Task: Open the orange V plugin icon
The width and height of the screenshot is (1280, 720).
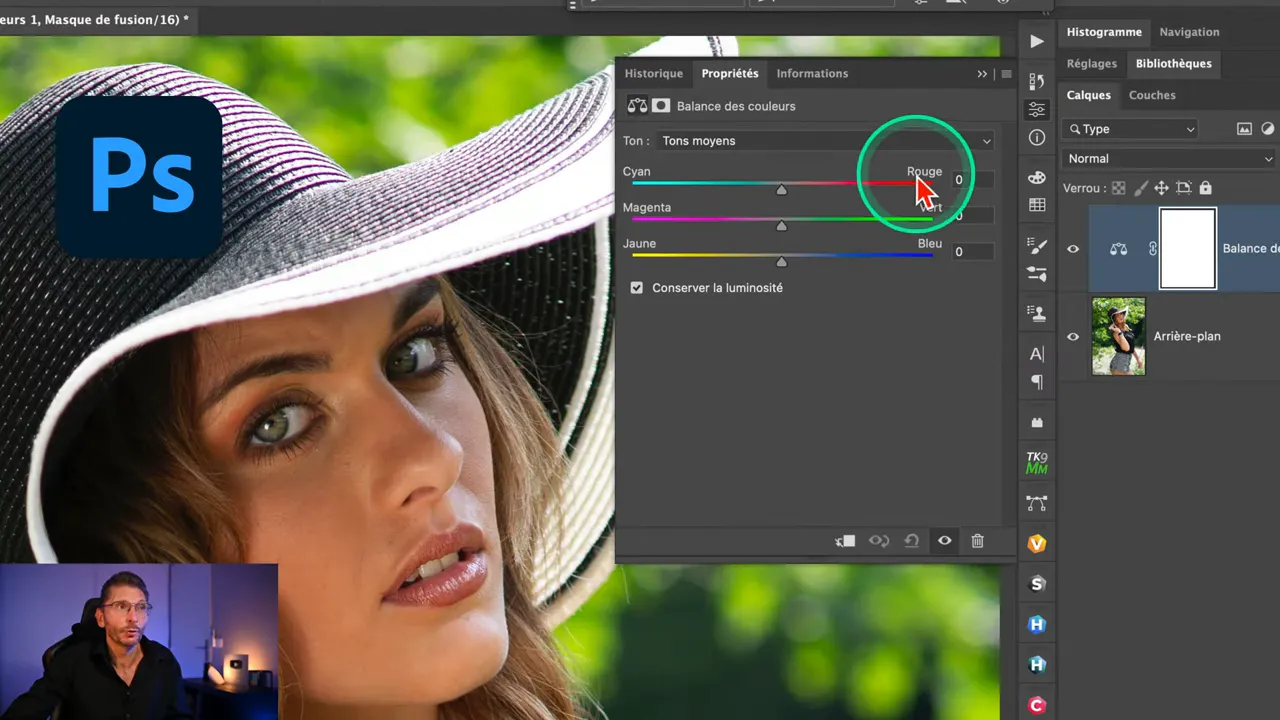Action: click(x=1037, y=543)
